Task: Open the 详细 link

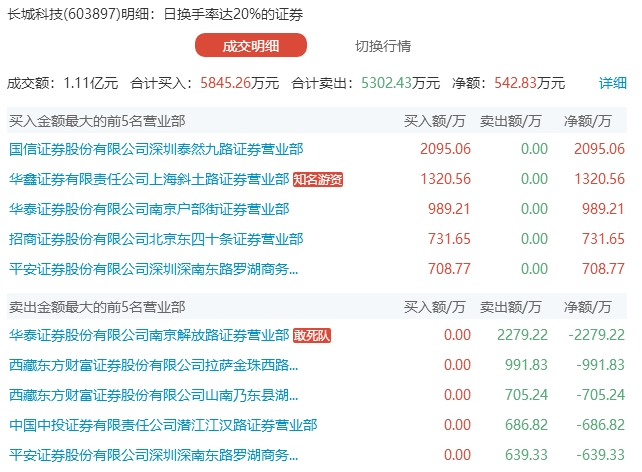Action: 613,83
